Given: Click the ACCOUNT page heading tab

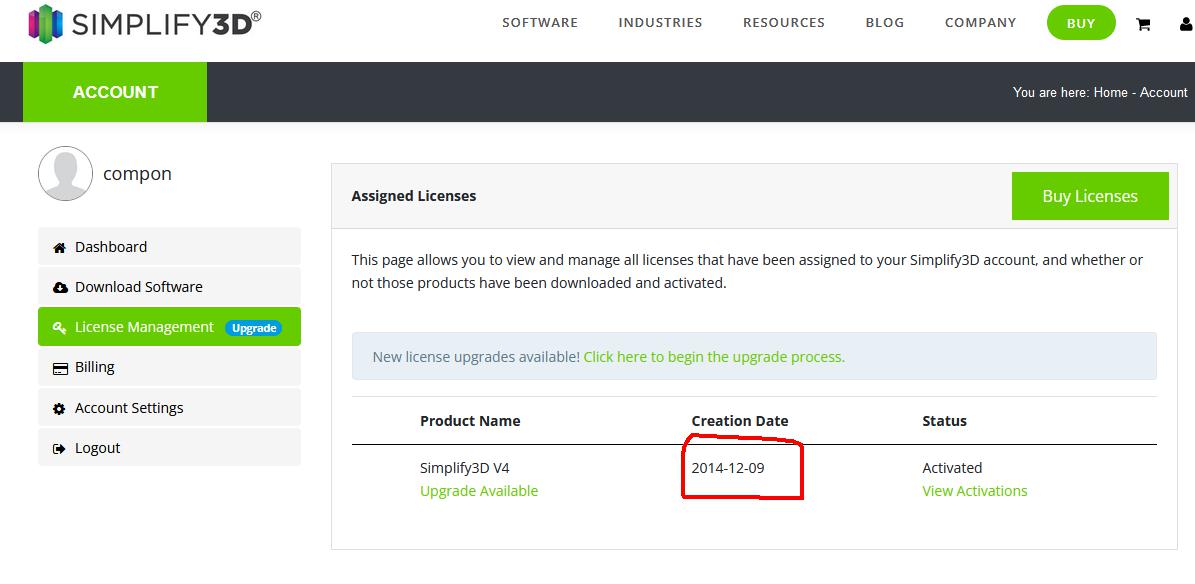Looking at the screenshot, I should (115, 92).
